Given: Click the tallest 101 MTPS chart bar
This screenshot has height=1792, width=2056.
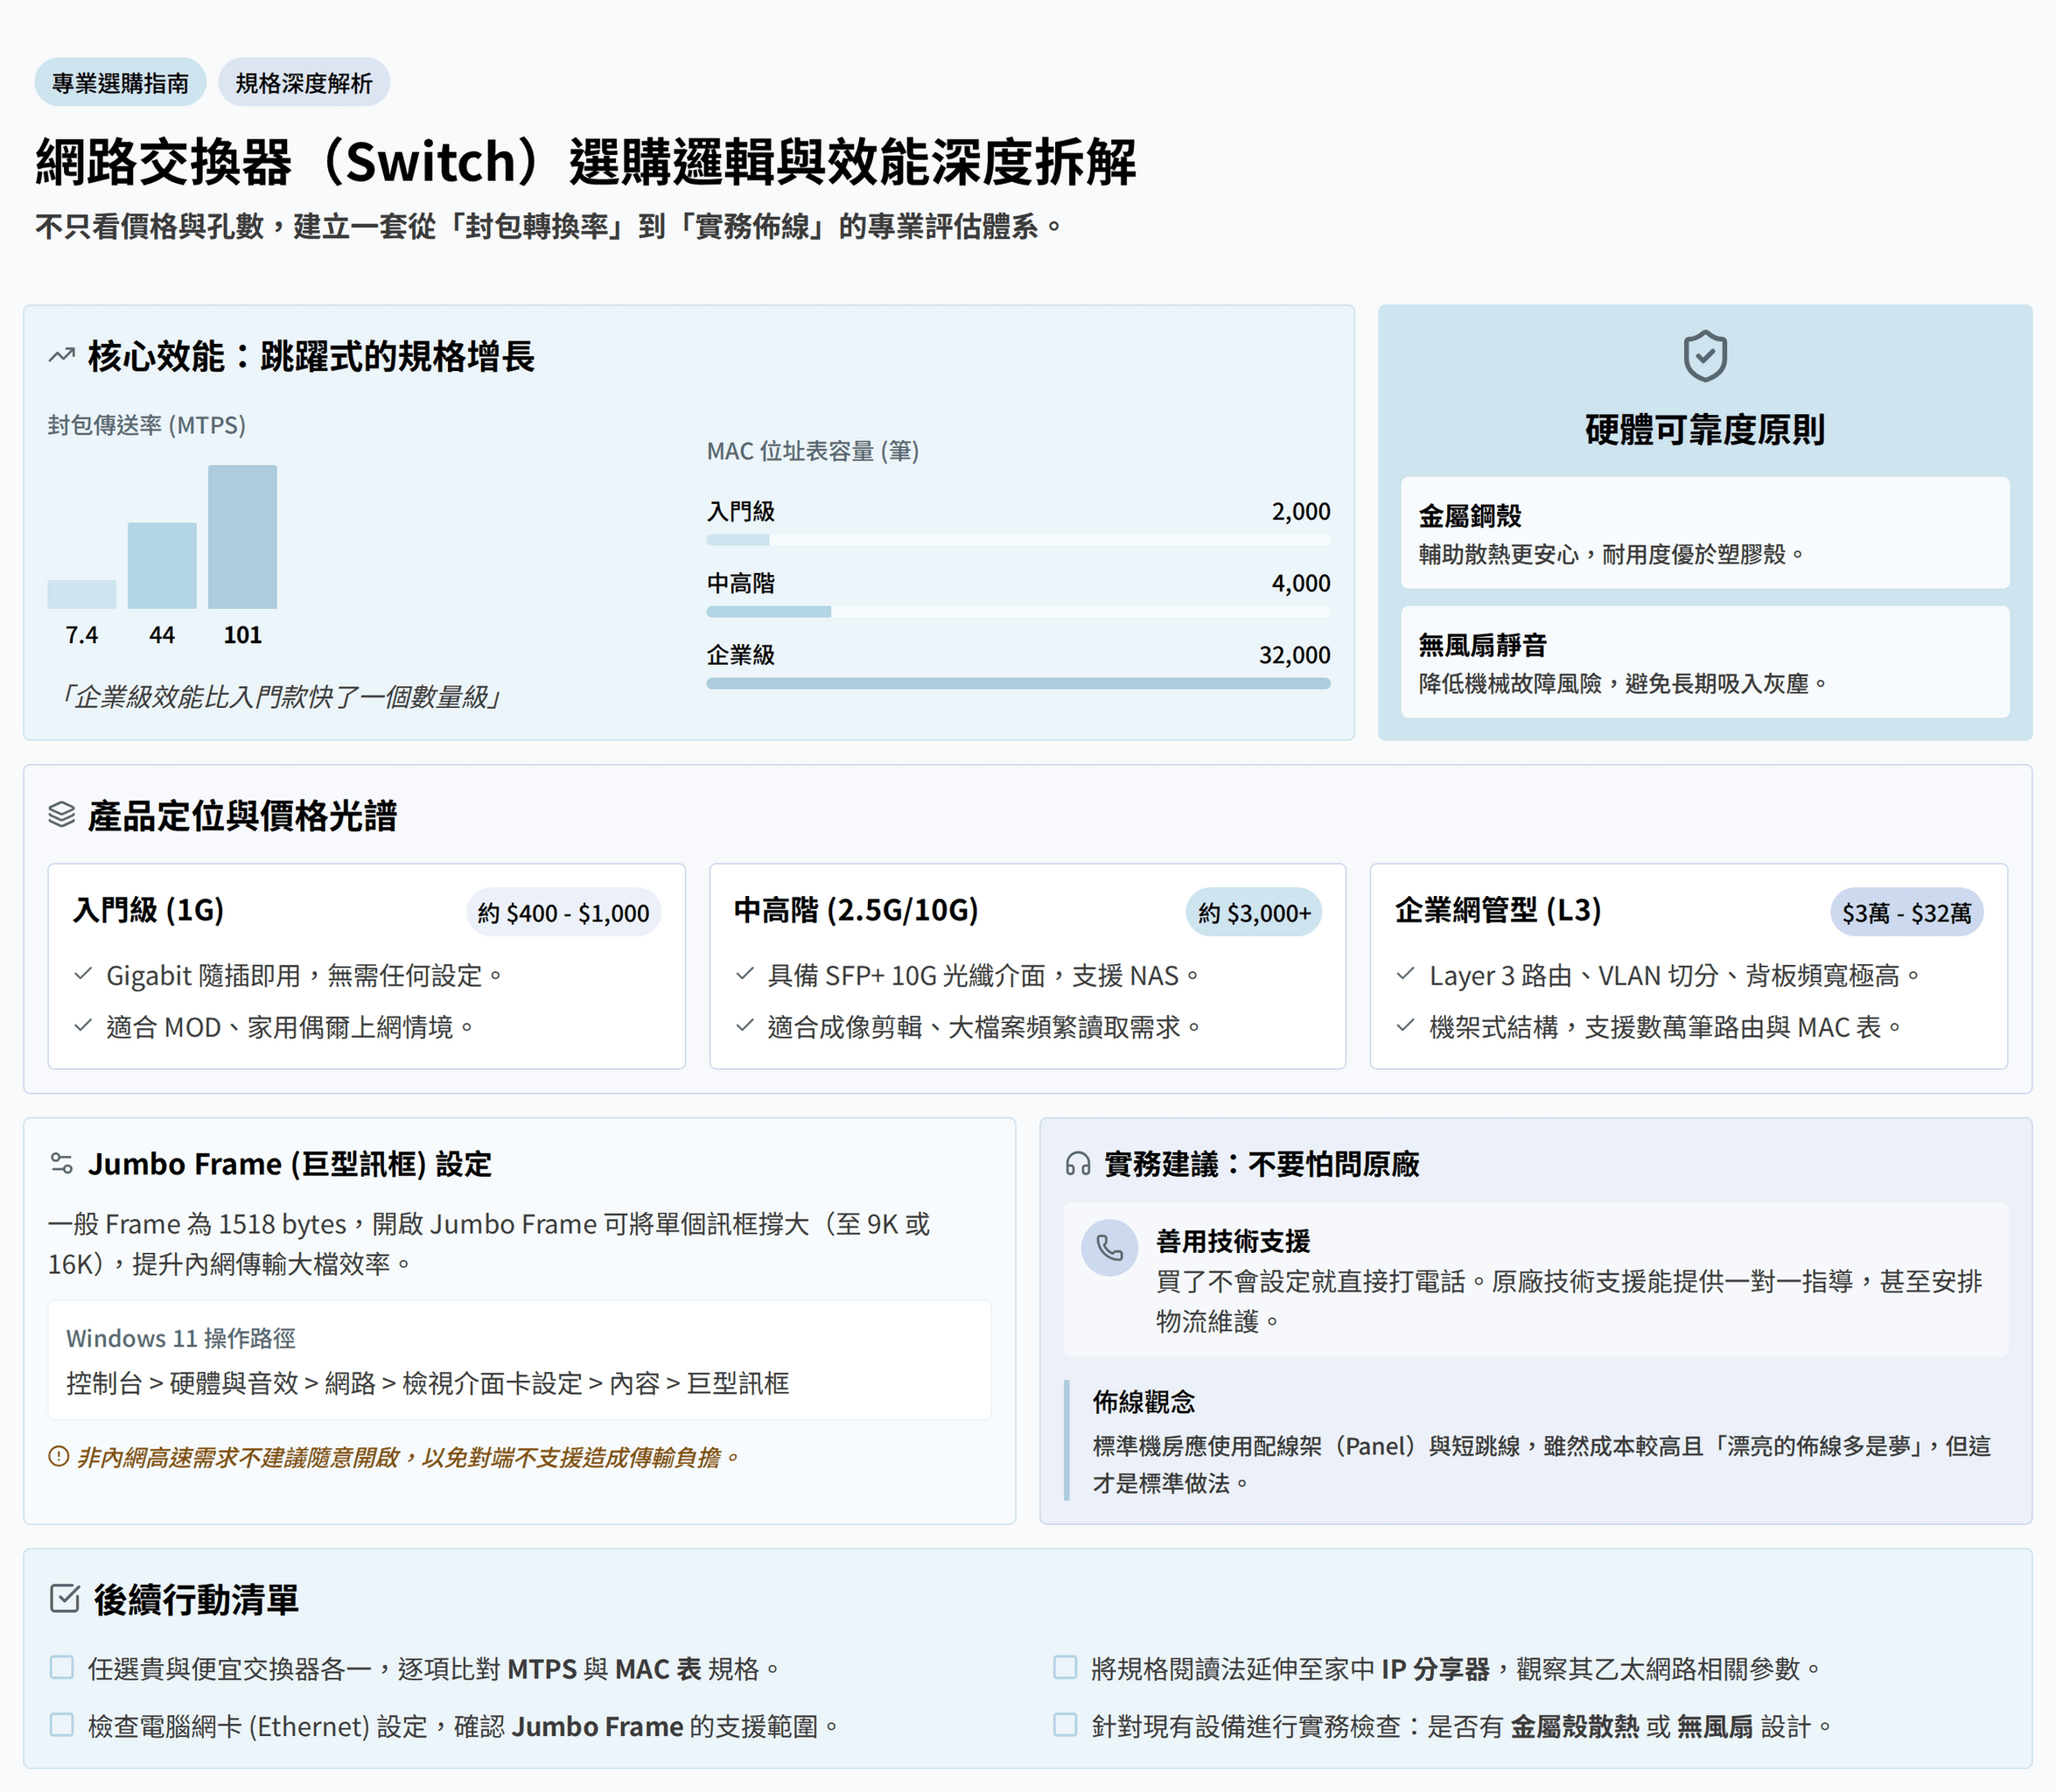Looking at the screenshot, I should pyautogui.click(x=242, y=536).
